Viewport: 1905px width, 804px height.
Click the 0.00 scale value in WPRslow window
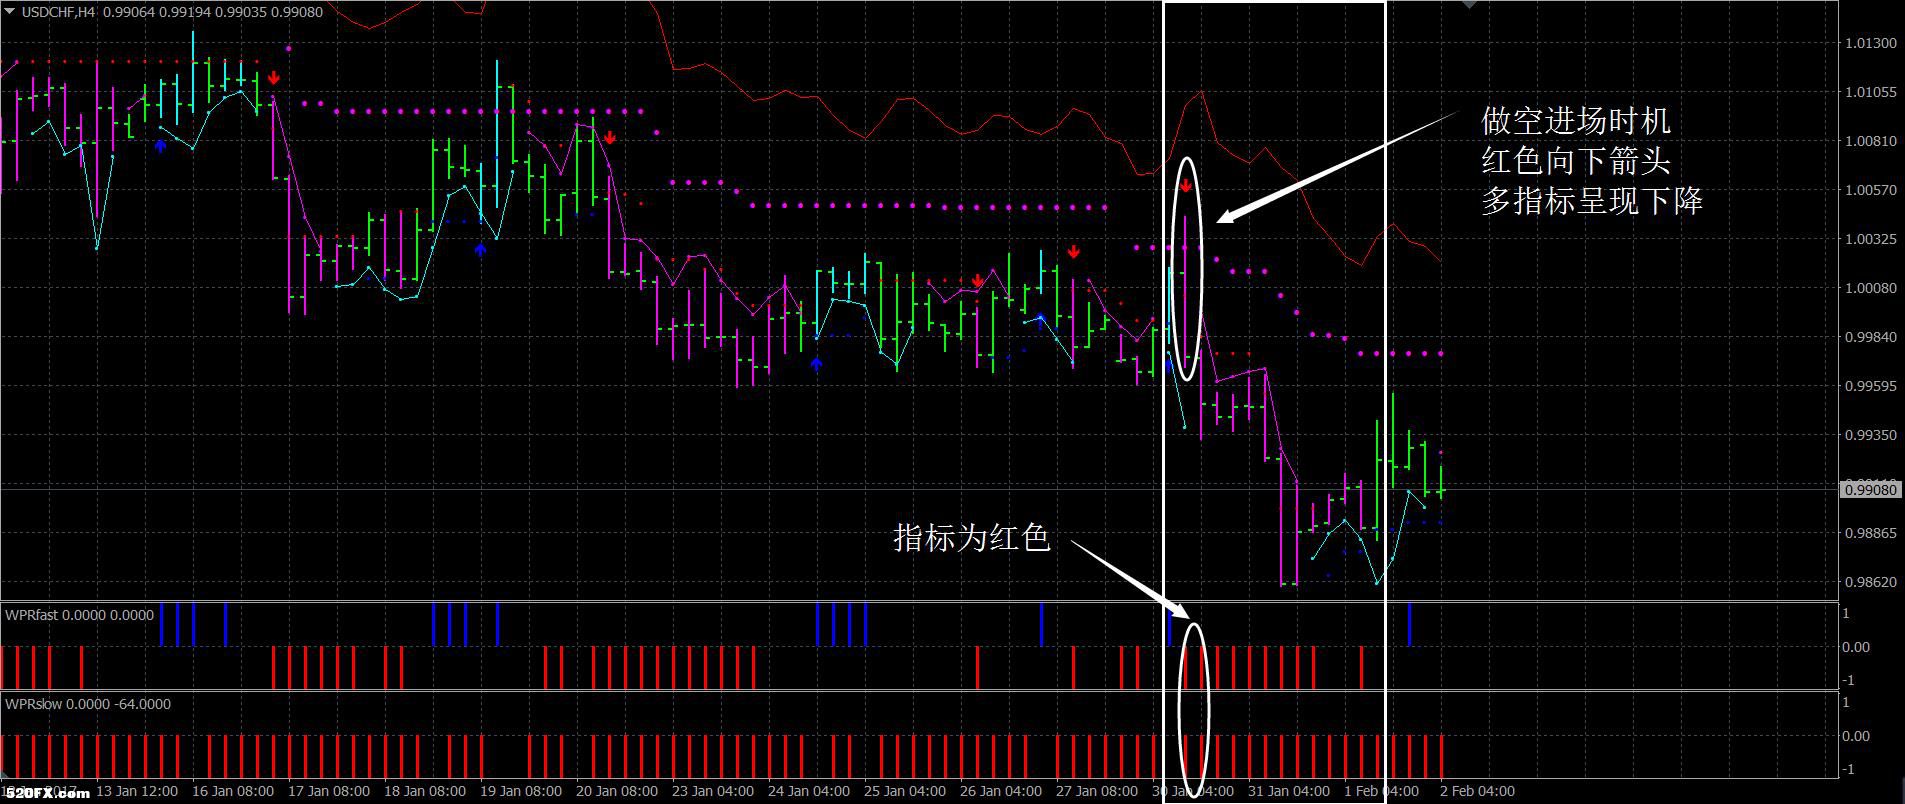(1856, 736)
